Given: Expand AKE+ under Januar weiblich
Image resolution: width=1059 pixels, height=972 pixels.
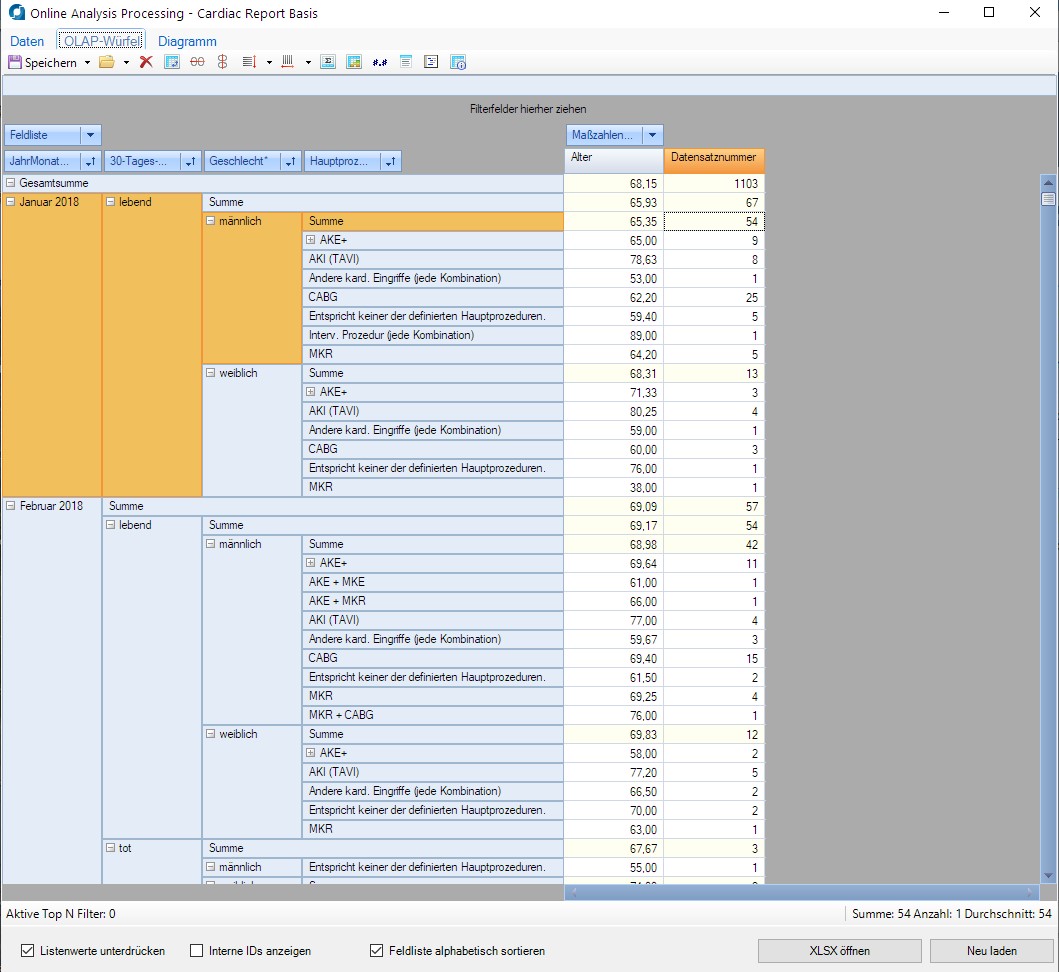Looking at the screenshot, I should click(310, 391).
